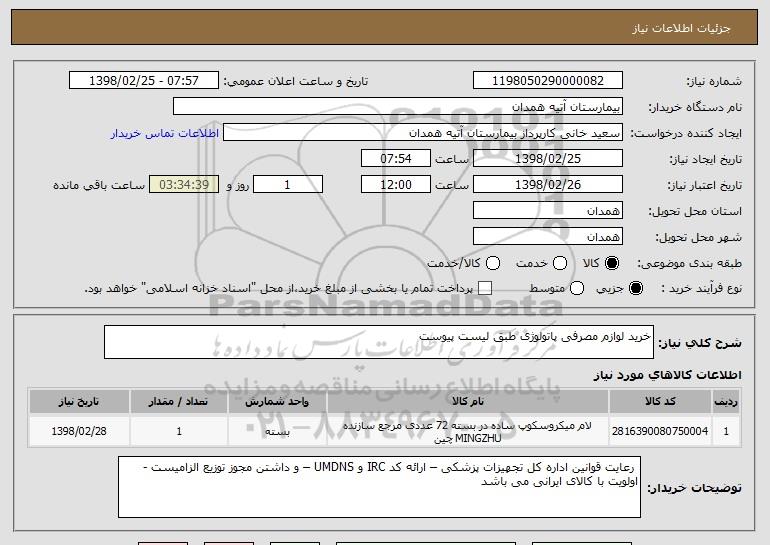This screenshot has width=770, height=545.
Task: Click the need date cell 1398/02/28
Action: 79,431
